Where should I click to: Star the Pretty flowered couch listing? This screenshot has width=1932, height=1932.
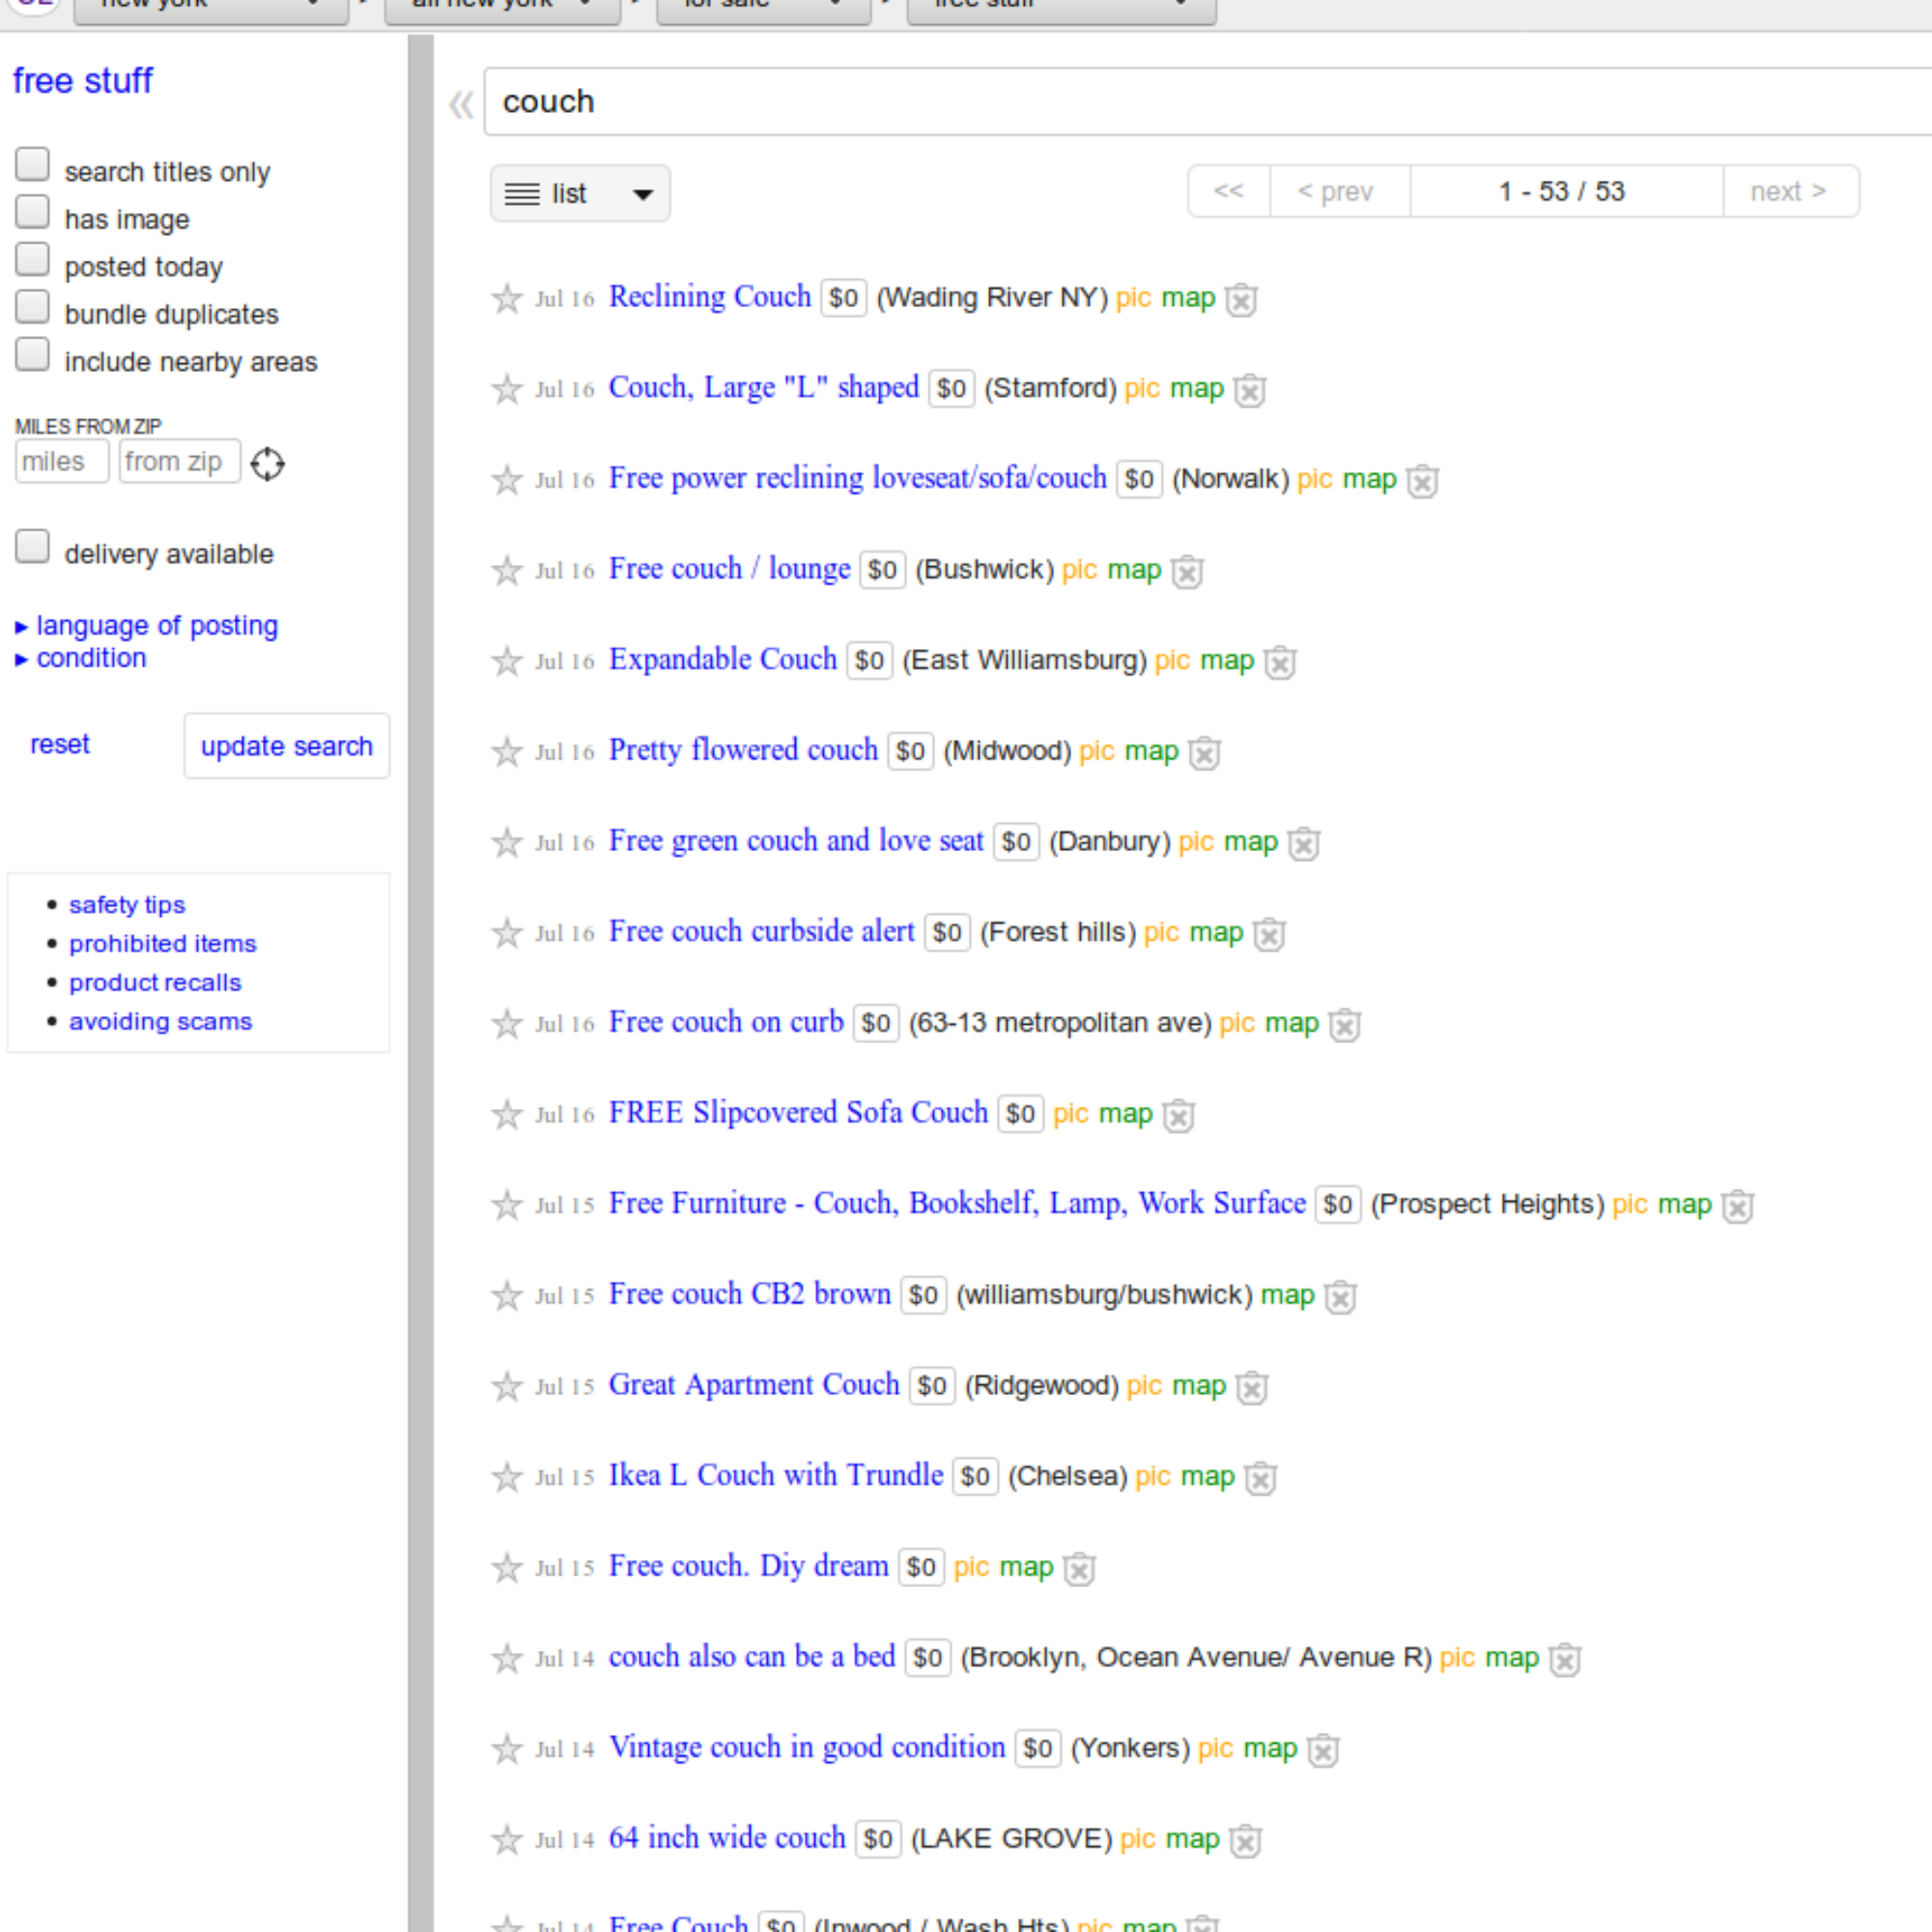coord(507,752)
